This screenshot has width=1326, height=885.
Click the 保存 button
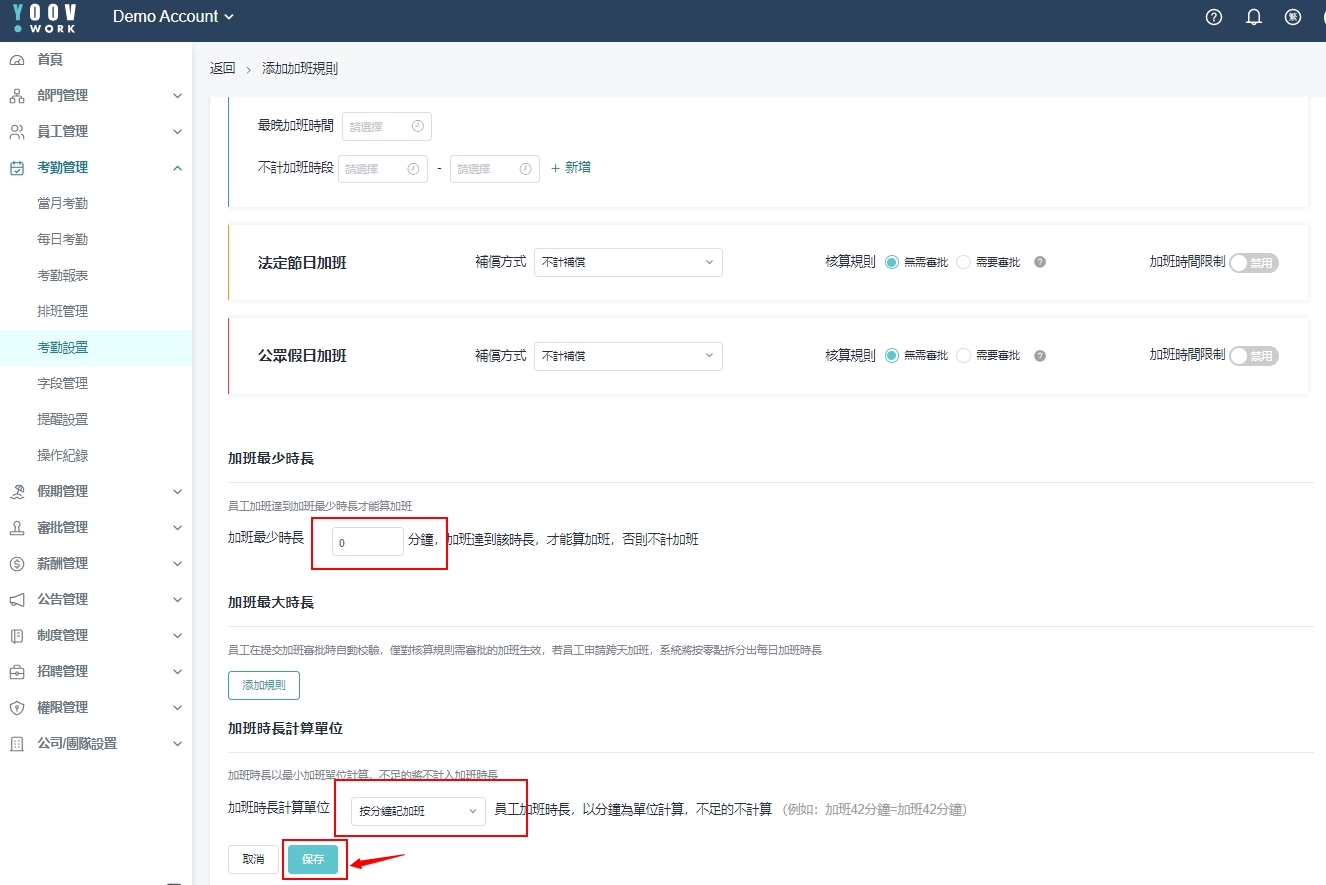tap(313, 859)
